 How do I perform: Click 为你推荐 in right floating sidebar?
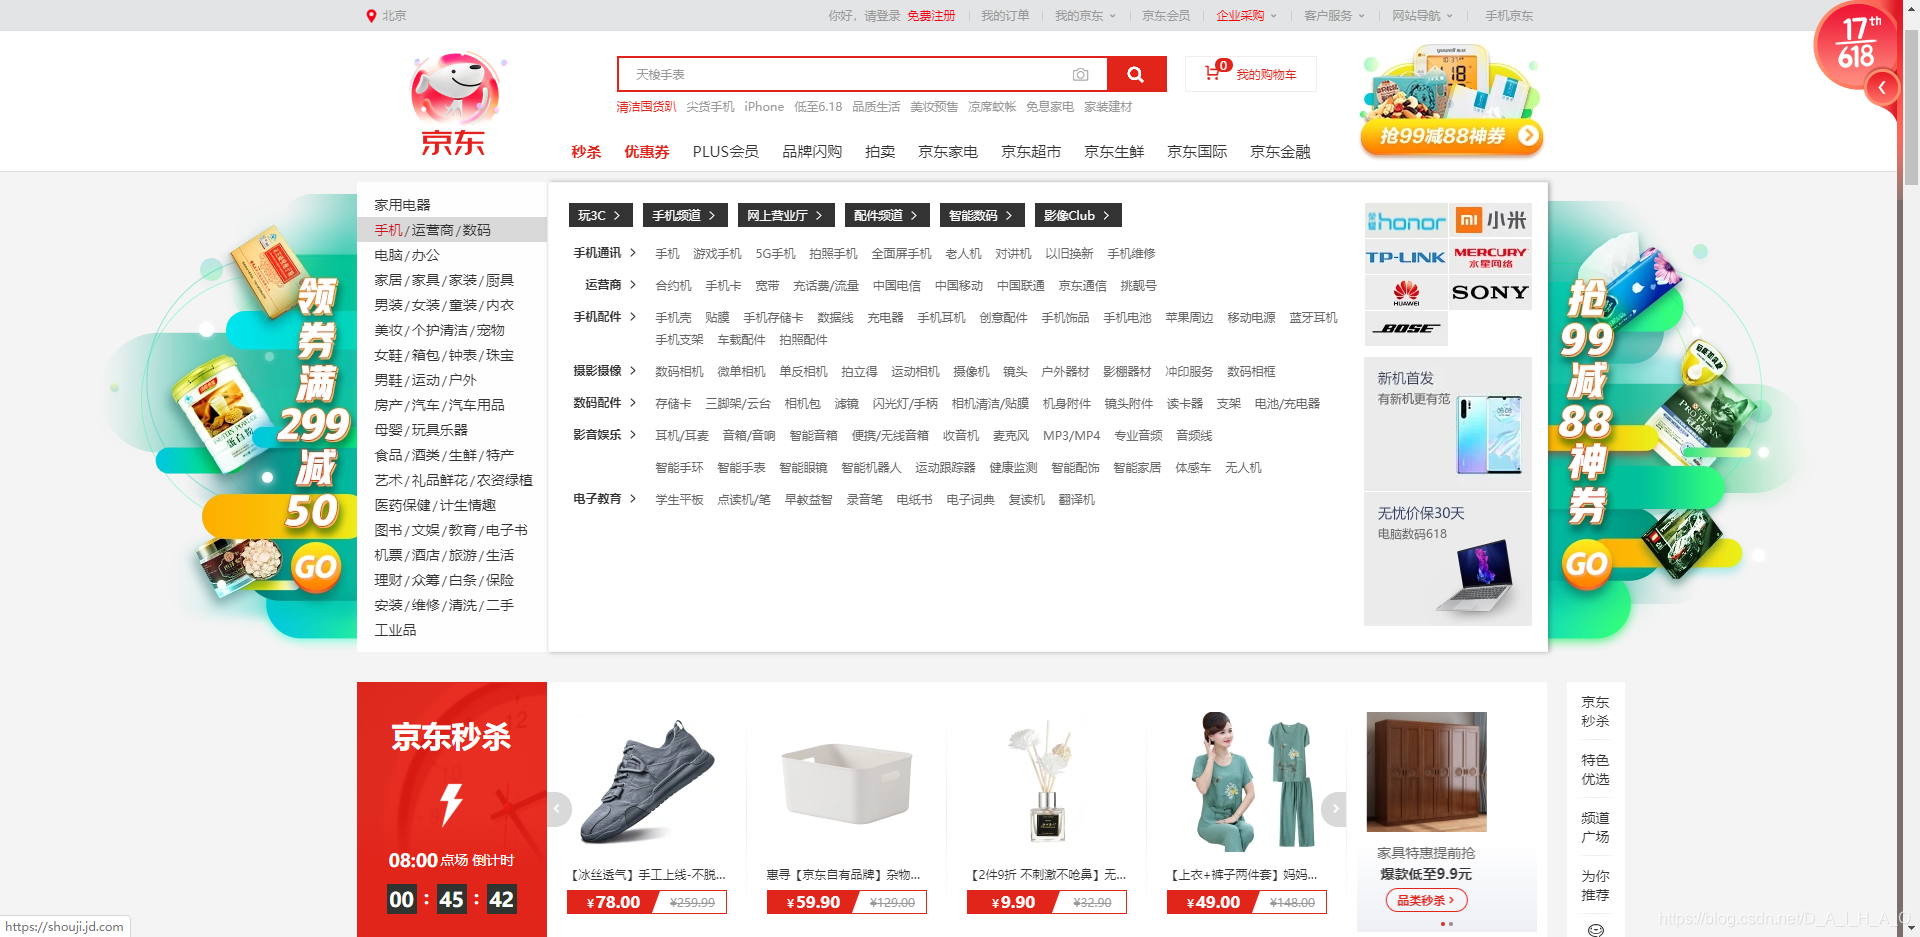1595,886
